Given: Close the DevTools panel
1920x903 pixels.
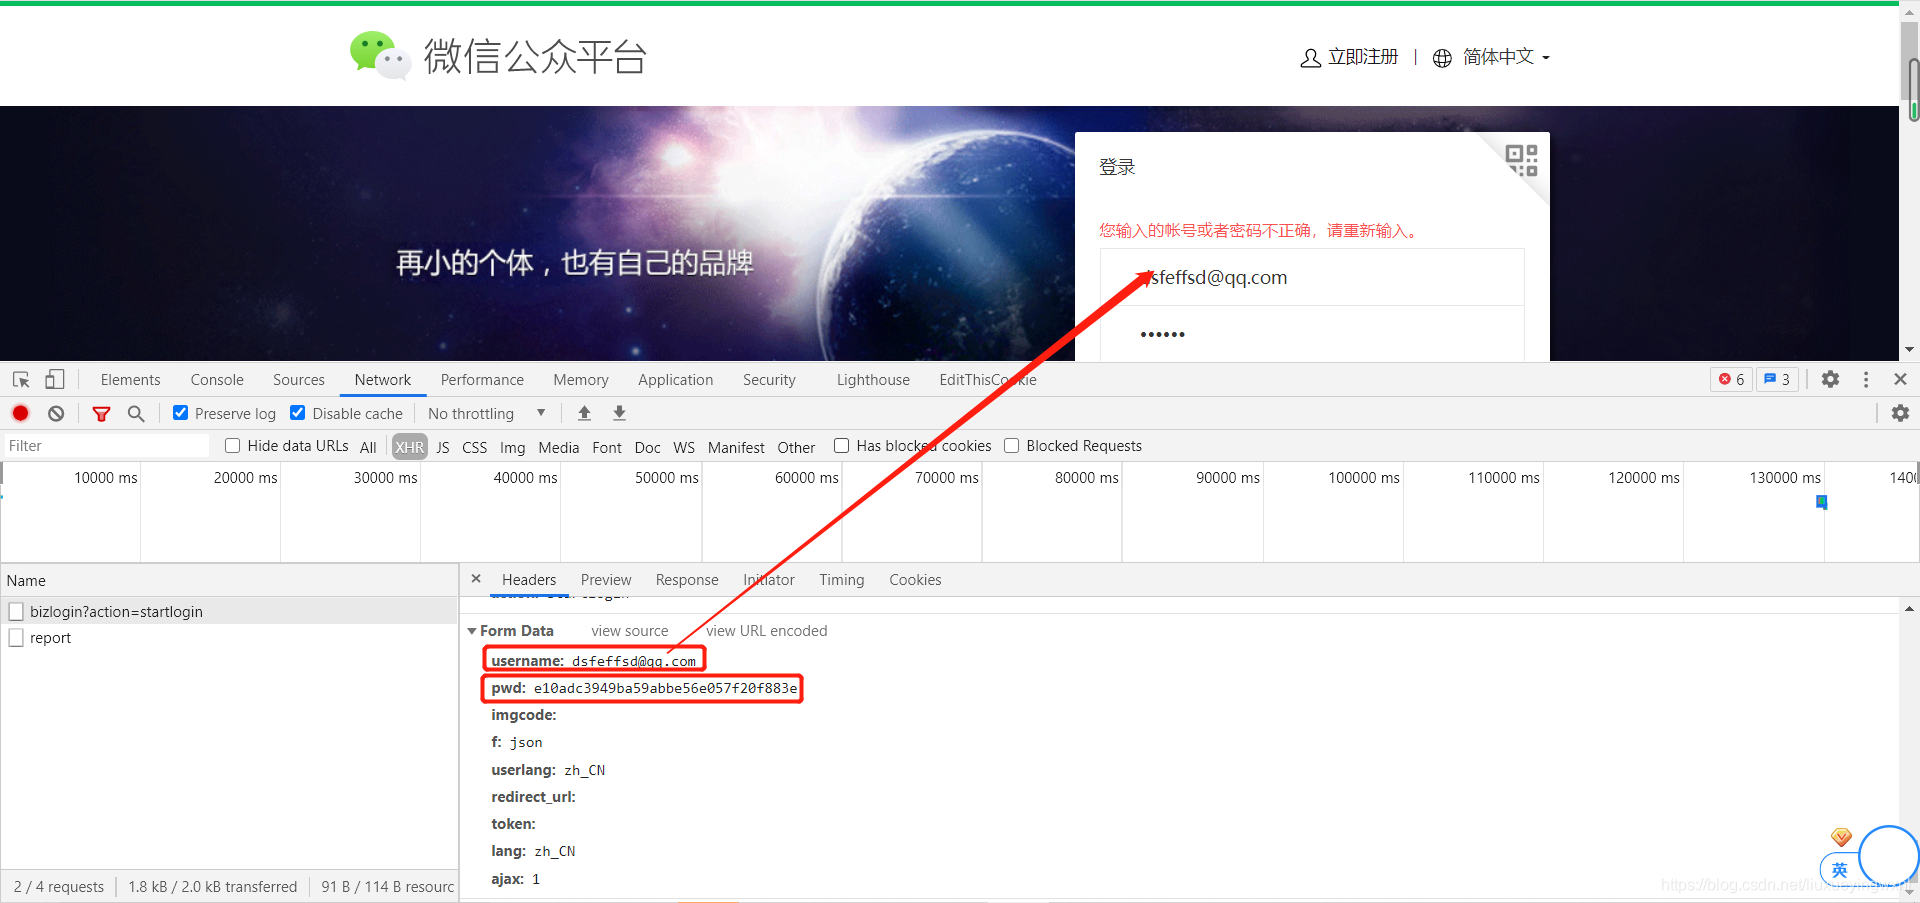Looking at the screenshot, I should click(1900, 379).
